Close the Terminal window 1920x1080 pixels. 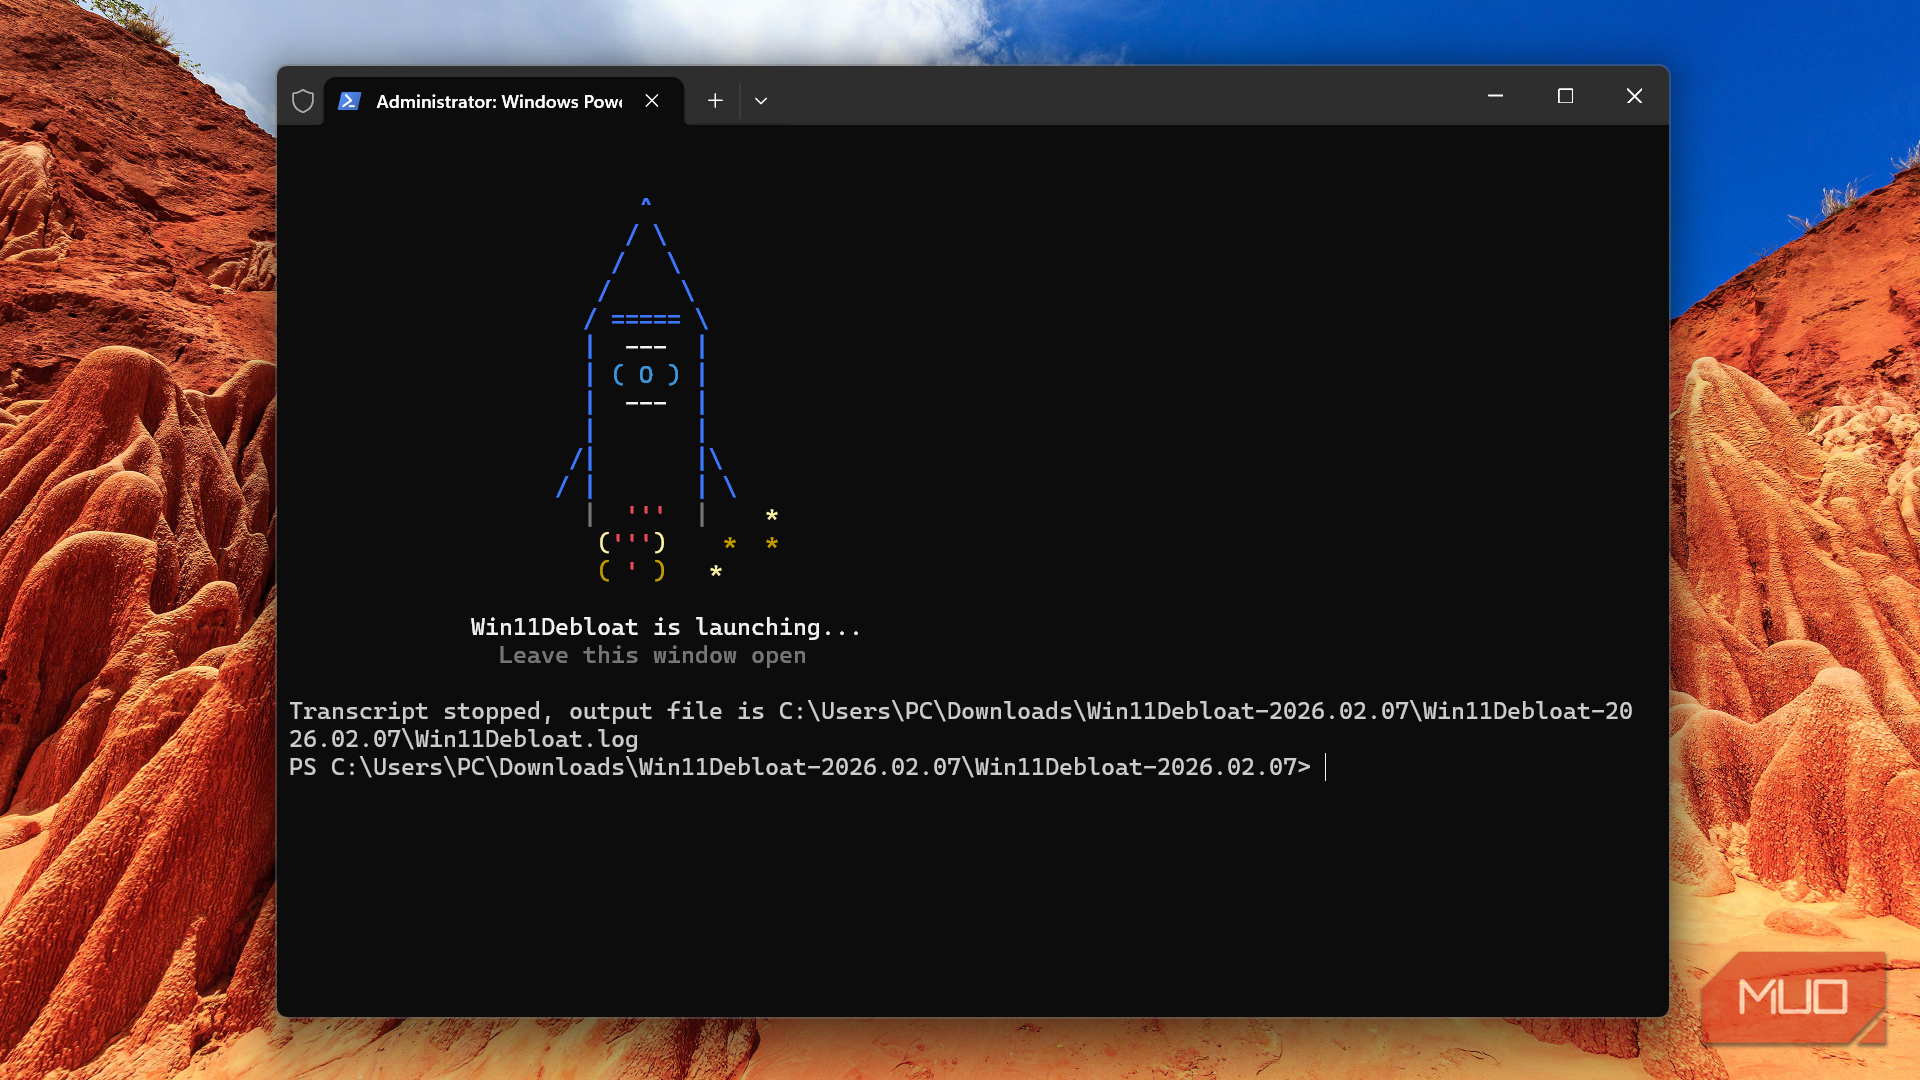coord(1634,96)
